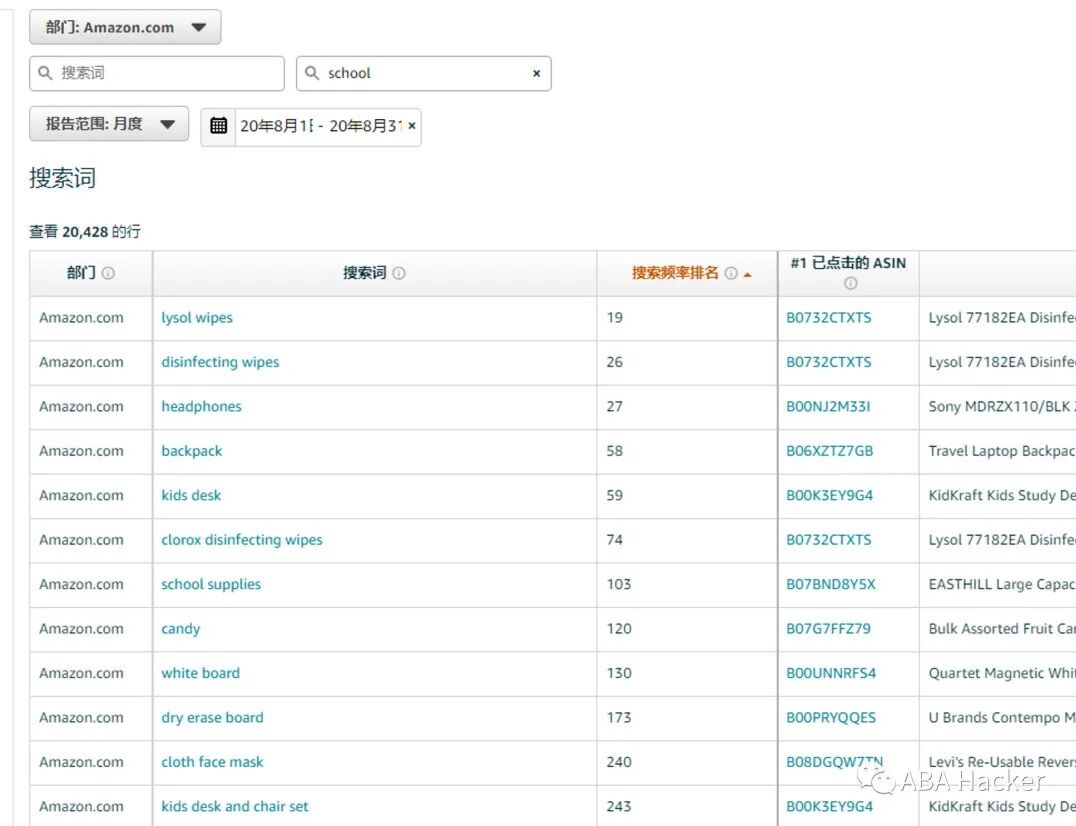Open the backpack search term
Viewport: 1076px width, 826px height.
coord(191,451)
